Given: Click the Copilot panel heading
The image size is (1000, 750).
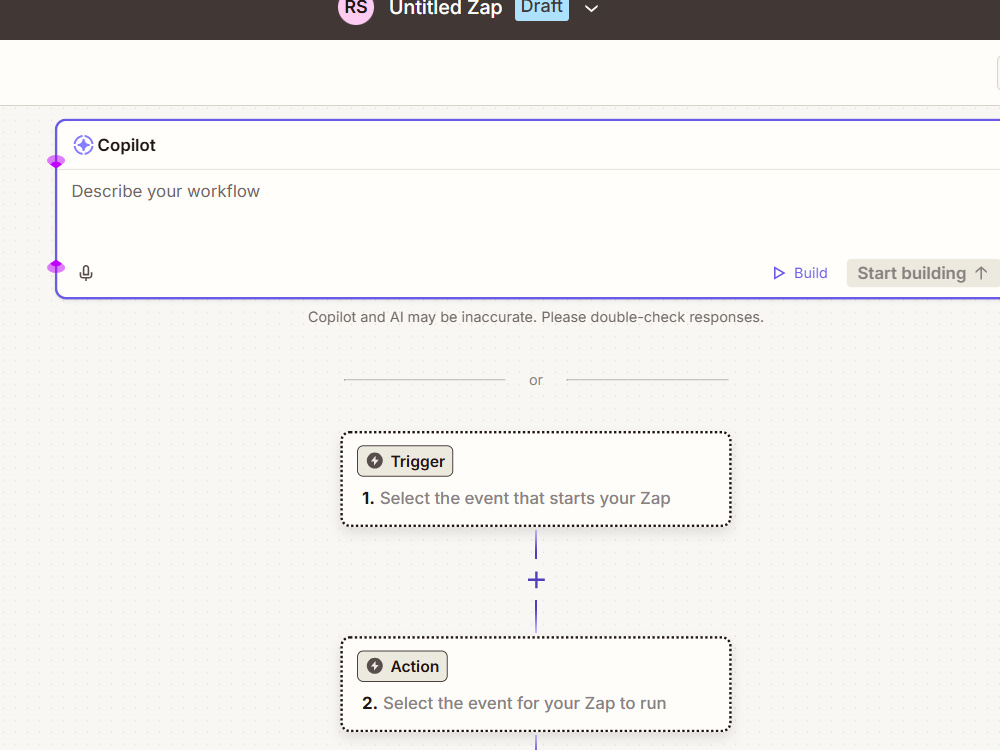Looking at the screenshot, I should [x=126, y=145].
